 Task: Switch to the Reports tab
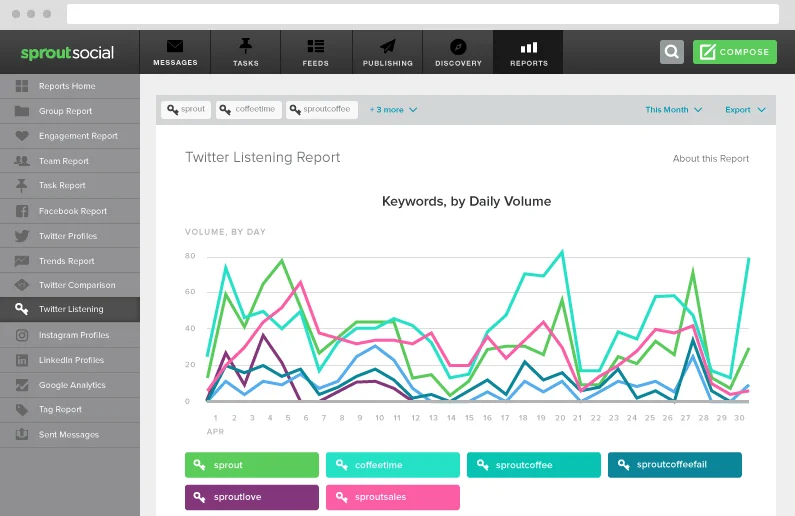coord(528,52)
